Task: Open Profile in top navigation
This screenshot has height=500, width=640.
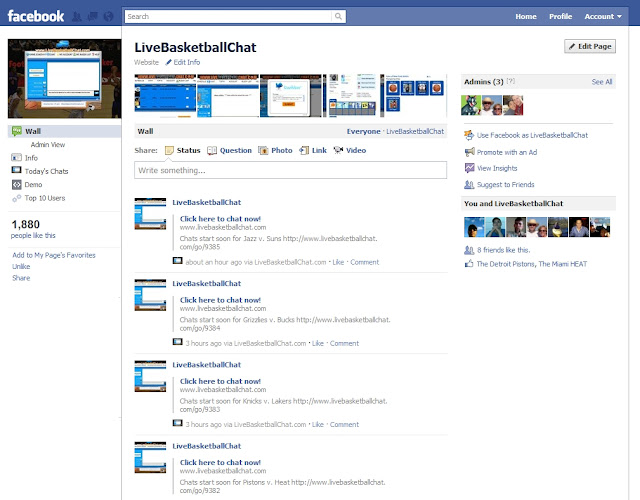Action: point(560,16)
